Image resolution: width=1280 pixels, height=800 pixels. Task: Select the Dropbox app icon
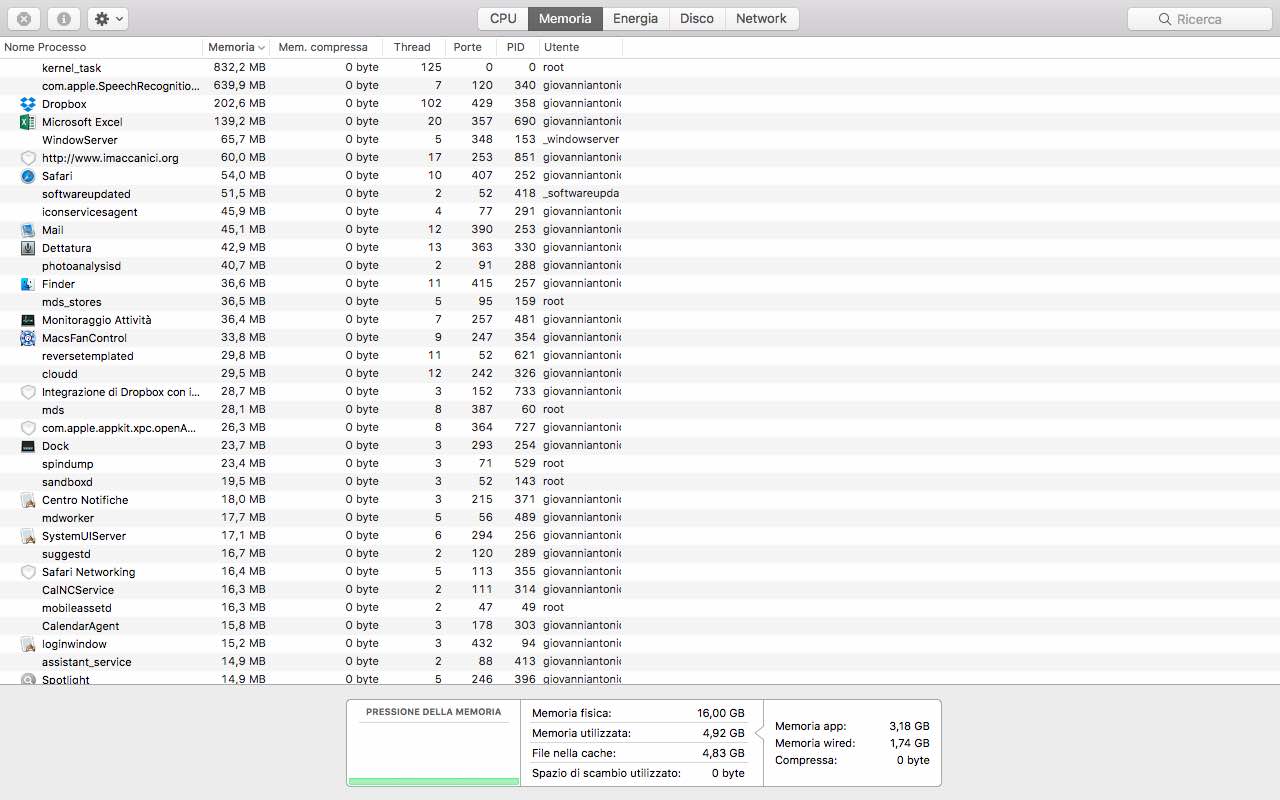tap(28, 104)
